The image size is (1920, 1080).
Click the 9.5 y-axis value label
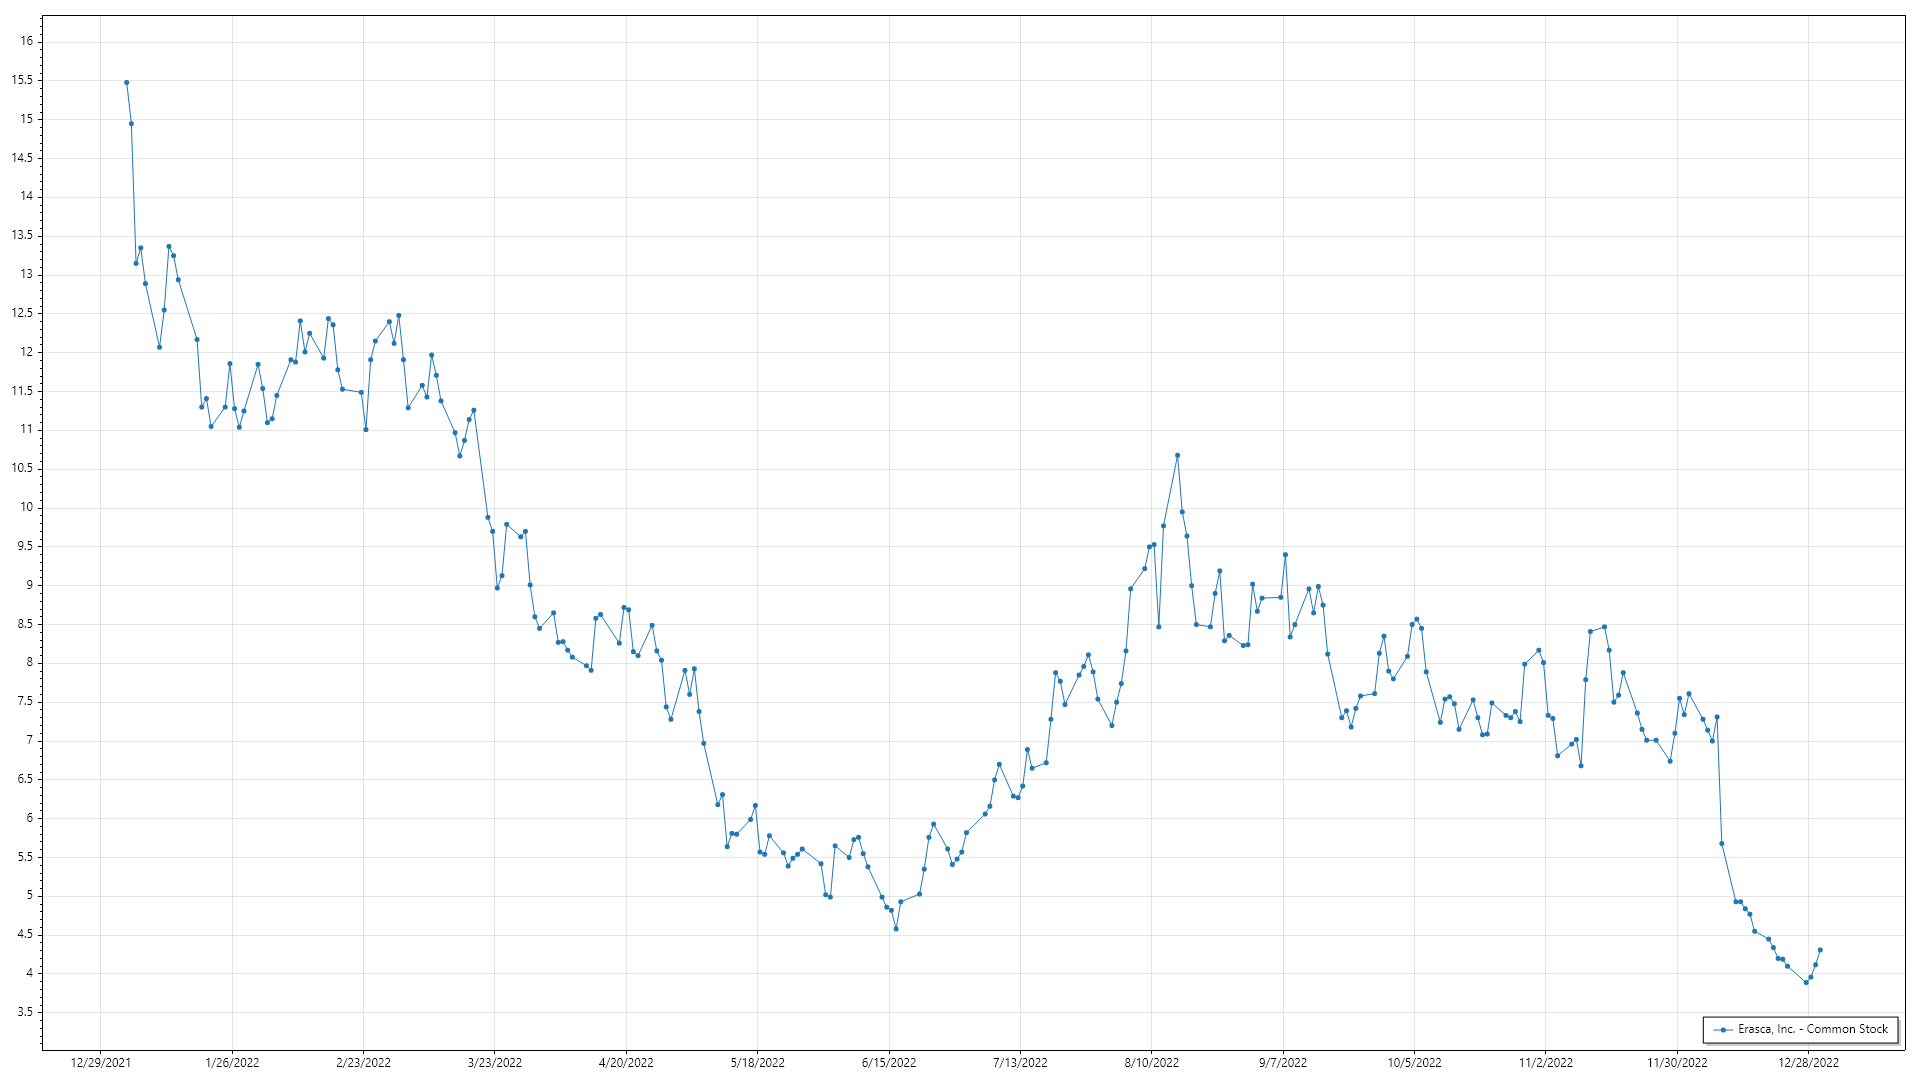(x=24, y=546)
